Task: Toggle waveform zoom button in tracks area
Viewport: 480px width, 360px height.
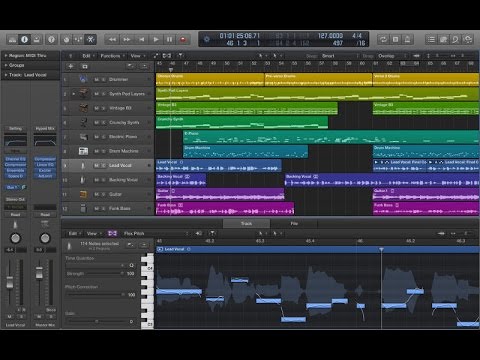Action: coord(416,56)
